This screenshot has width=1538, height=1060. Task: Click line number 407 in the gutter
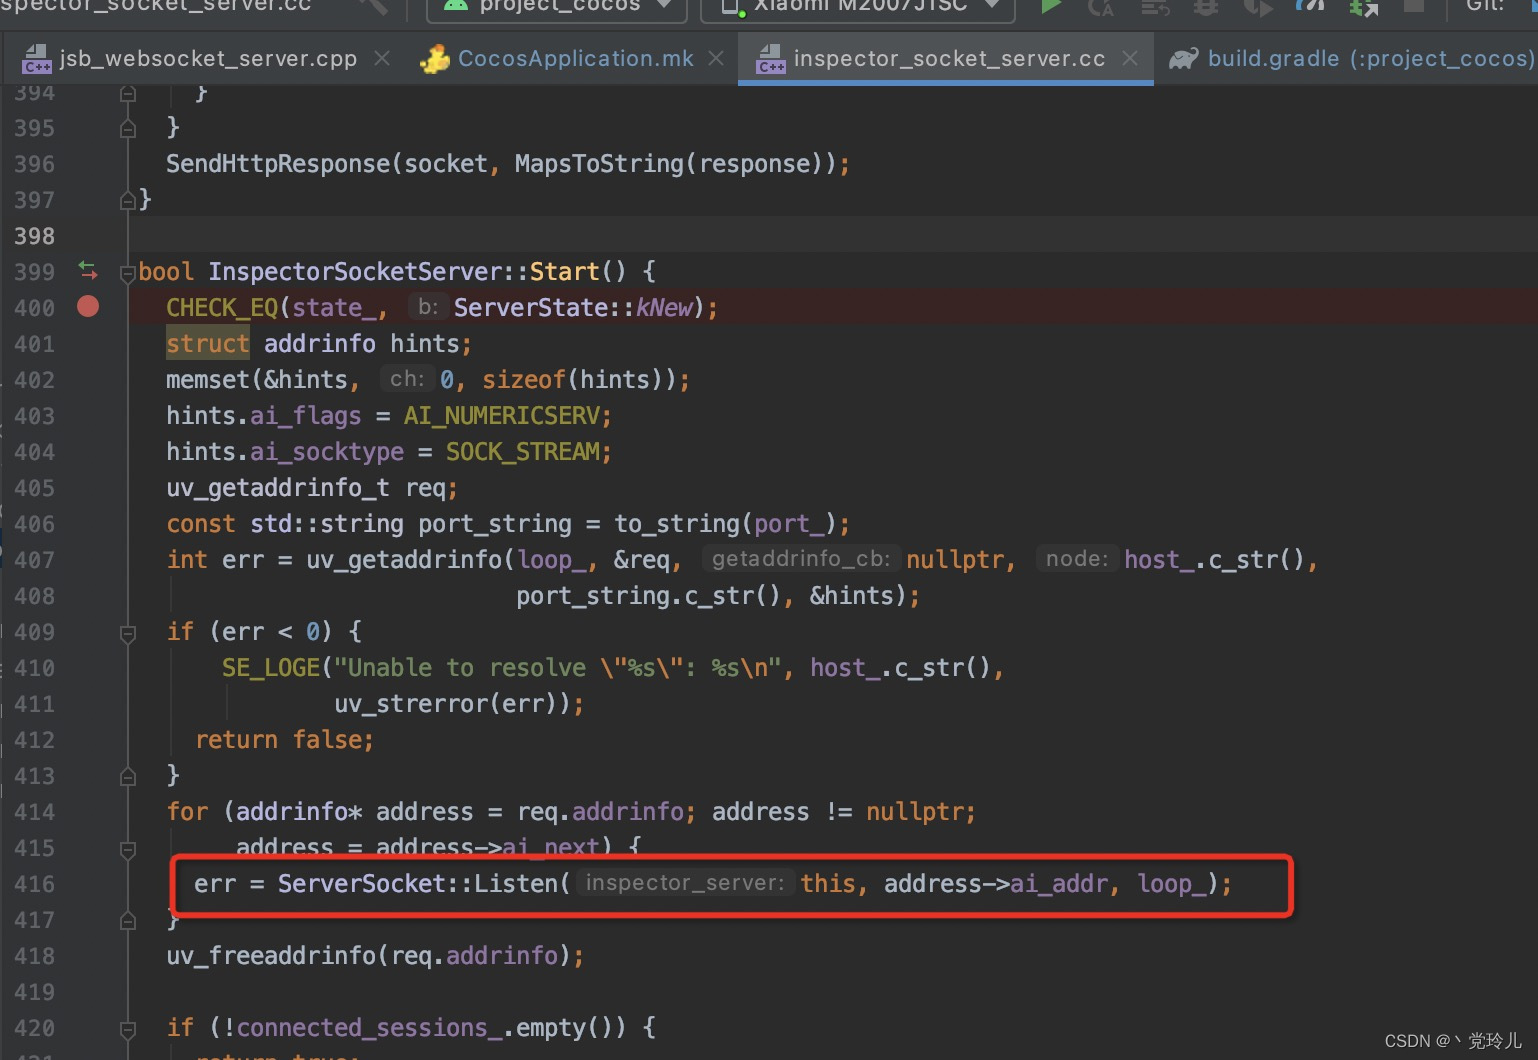[x=35, y=560]
